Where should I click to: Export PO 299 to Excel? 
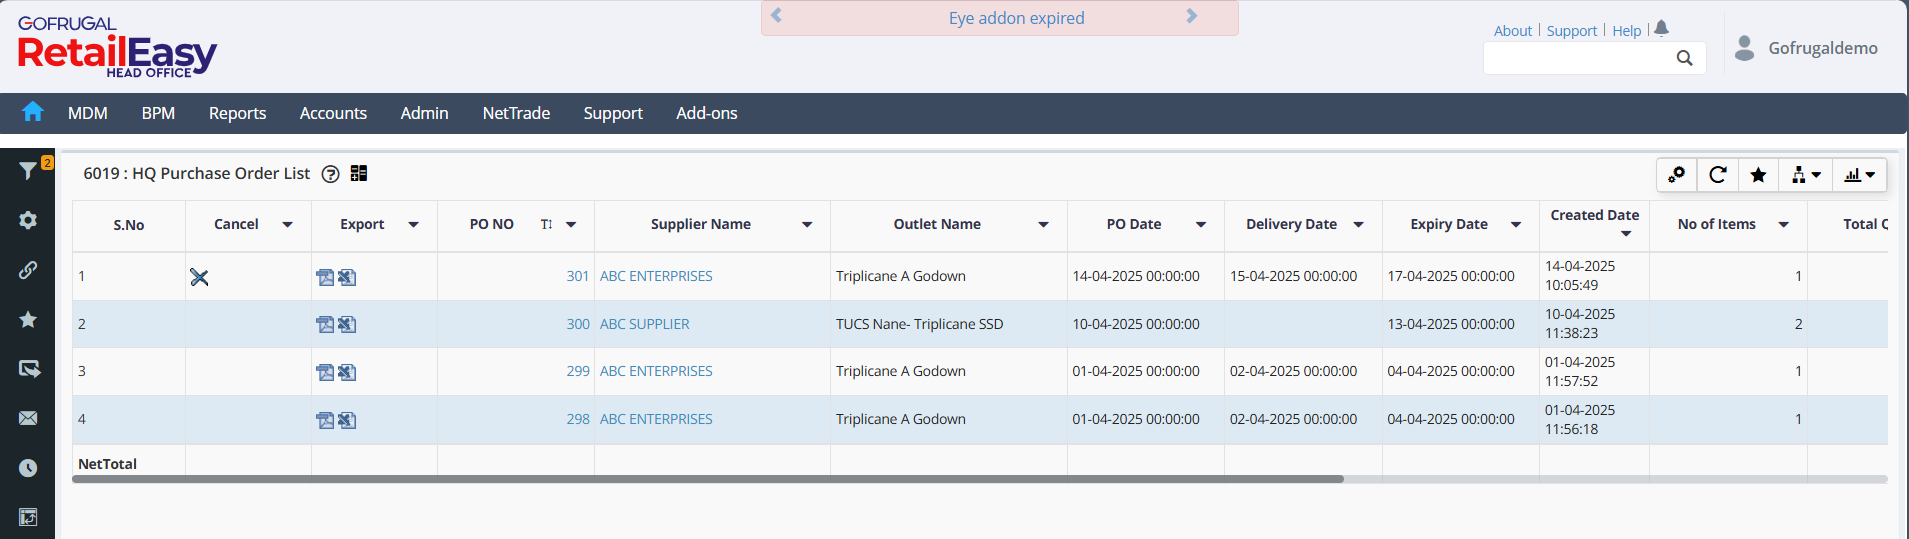(347, 372)
